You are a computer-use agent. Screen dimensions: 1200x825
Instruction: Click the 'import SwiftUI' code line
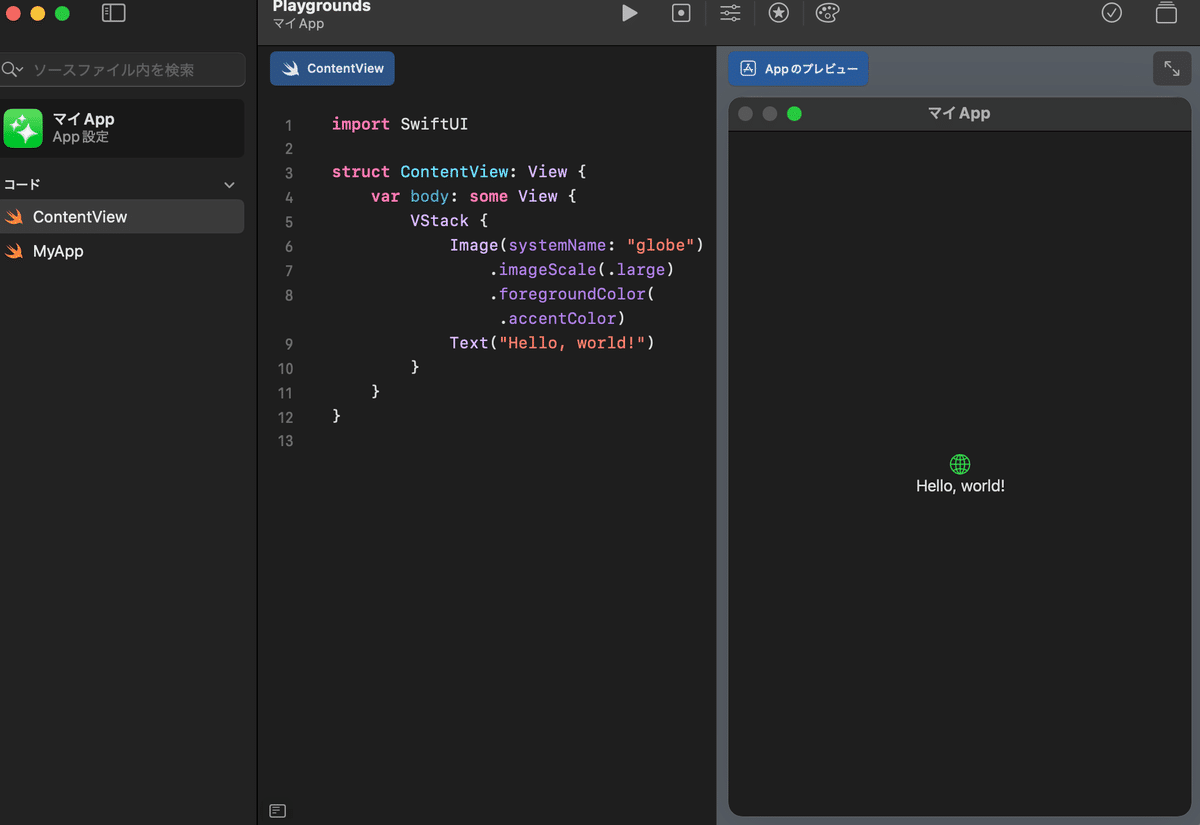pos(400,124)
